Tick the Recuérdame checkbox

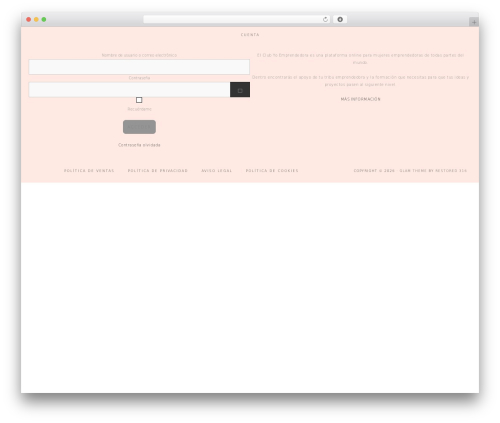pyautogui.click(x=139, y=100)
